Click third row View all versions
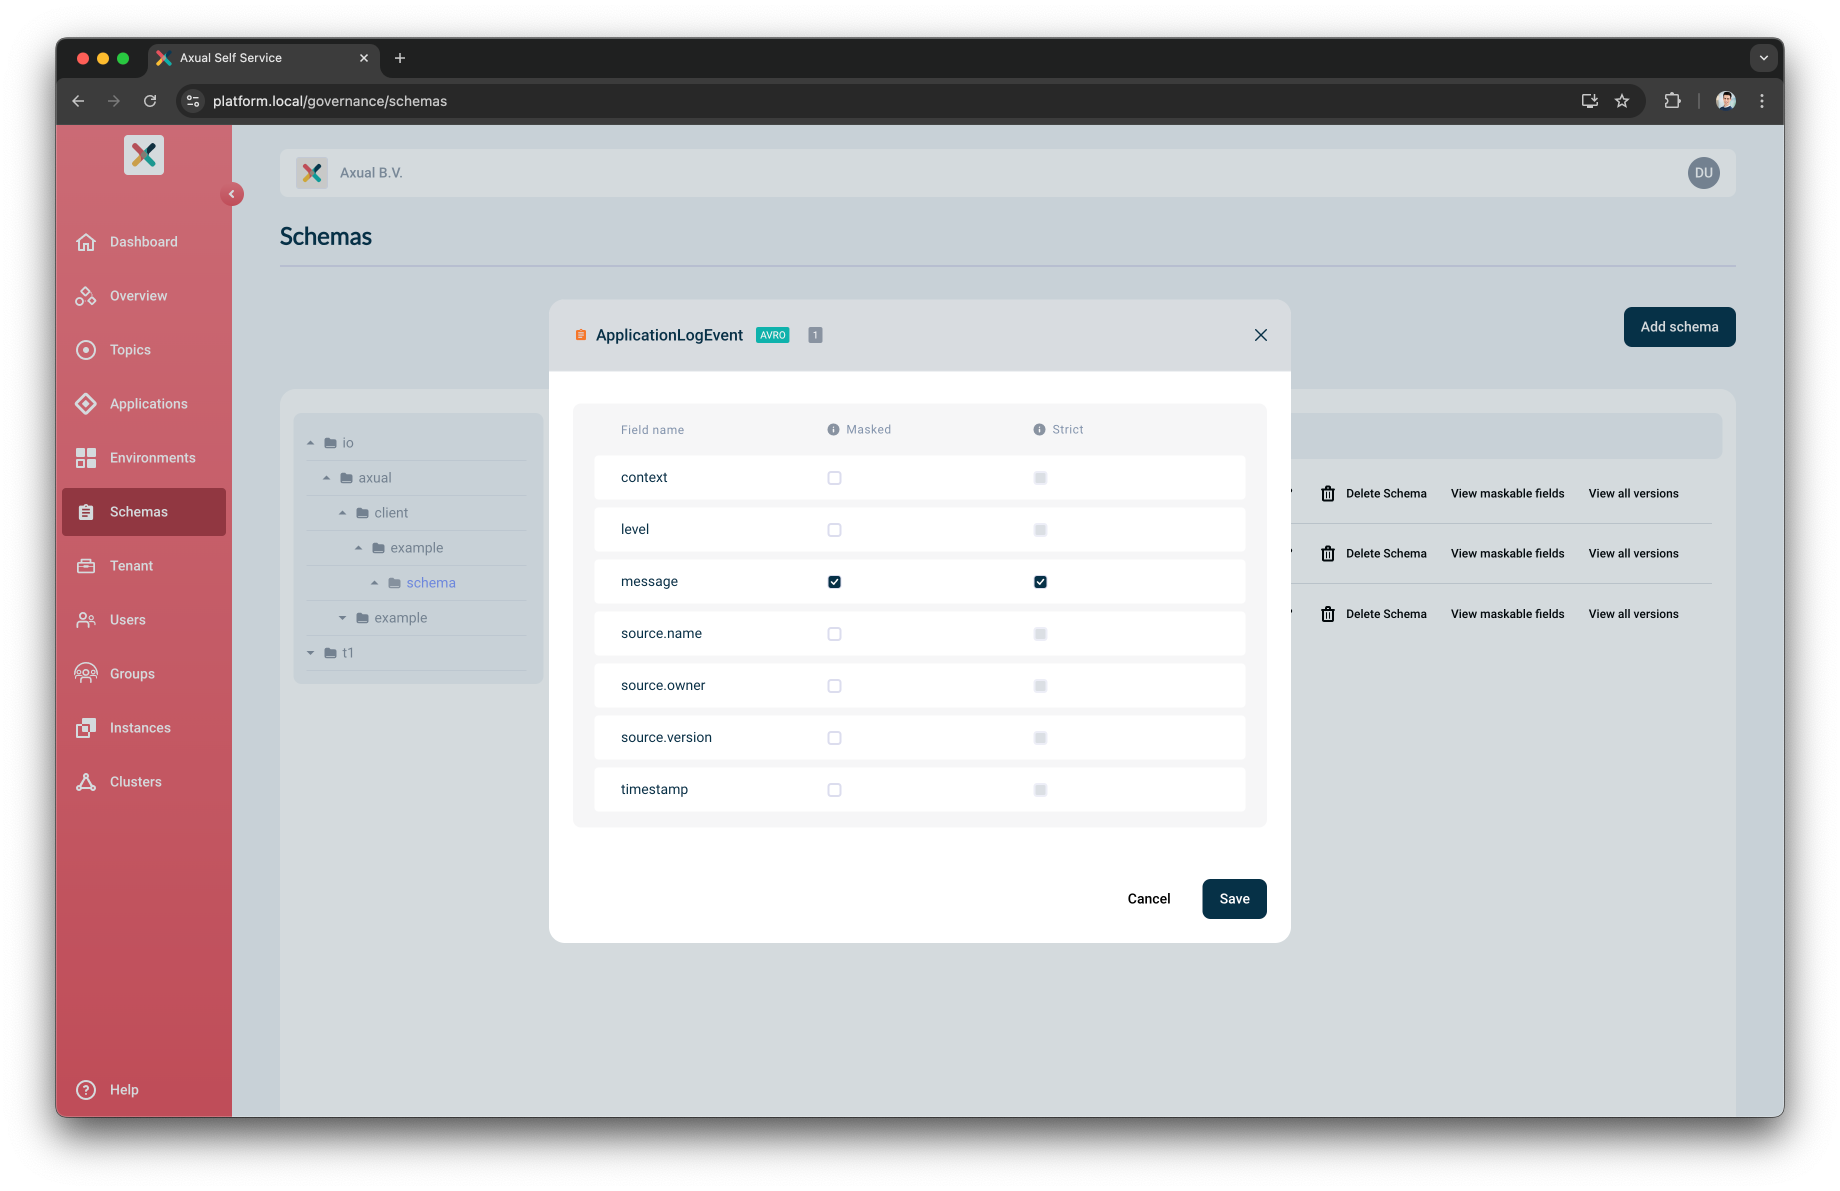This screenshot has height=1191, width=1840. click(x=1633, y=614)
